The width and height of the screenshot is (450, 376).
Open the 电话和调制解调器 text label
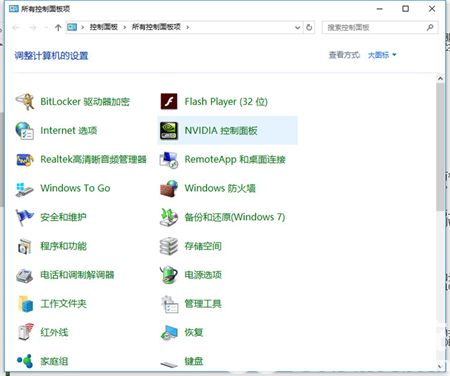click(77, 275)
